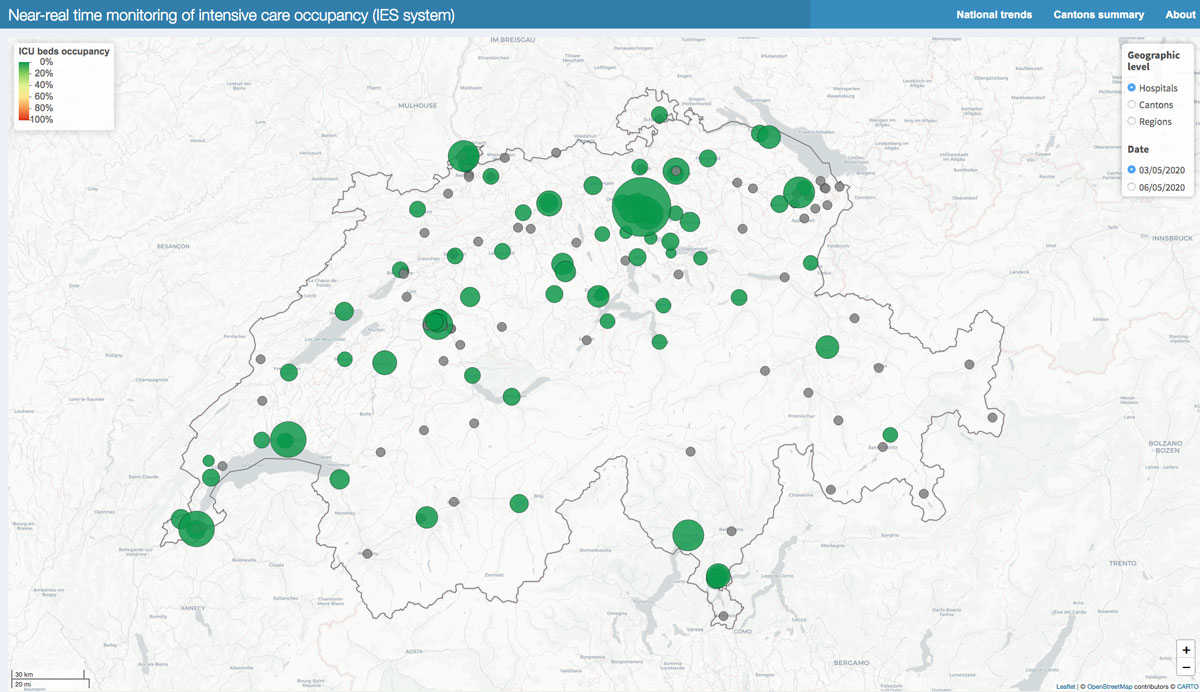The width and height of the screenshot is (1200, 692).
Task: Click the ICU occupancy color gradient legend
Action: pos(24,90)
